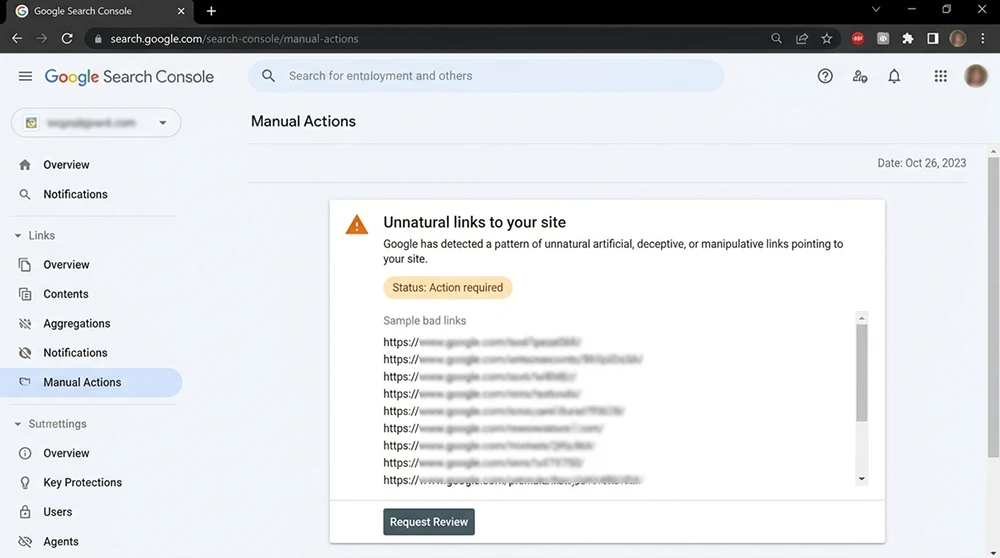Open a new browser tab

211,11
